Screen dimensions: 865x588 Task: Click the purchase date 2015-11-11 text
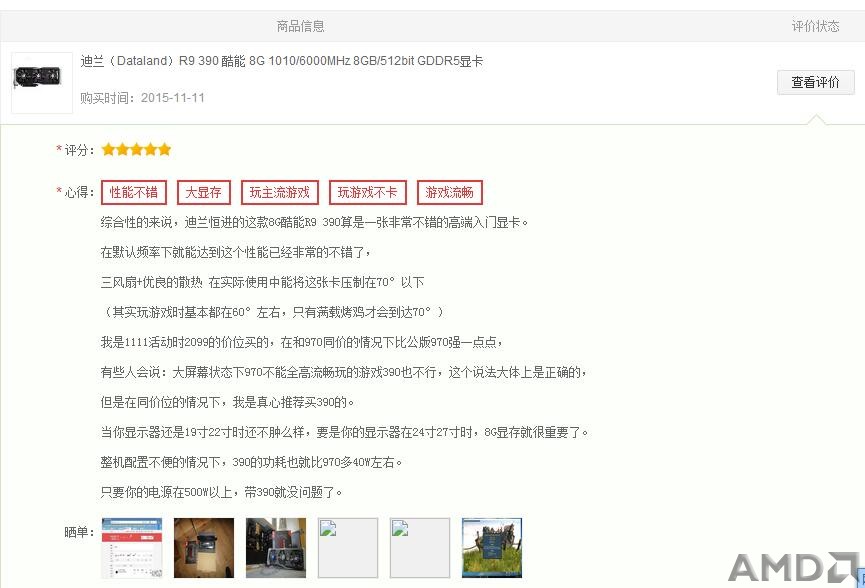coord(173,98)
